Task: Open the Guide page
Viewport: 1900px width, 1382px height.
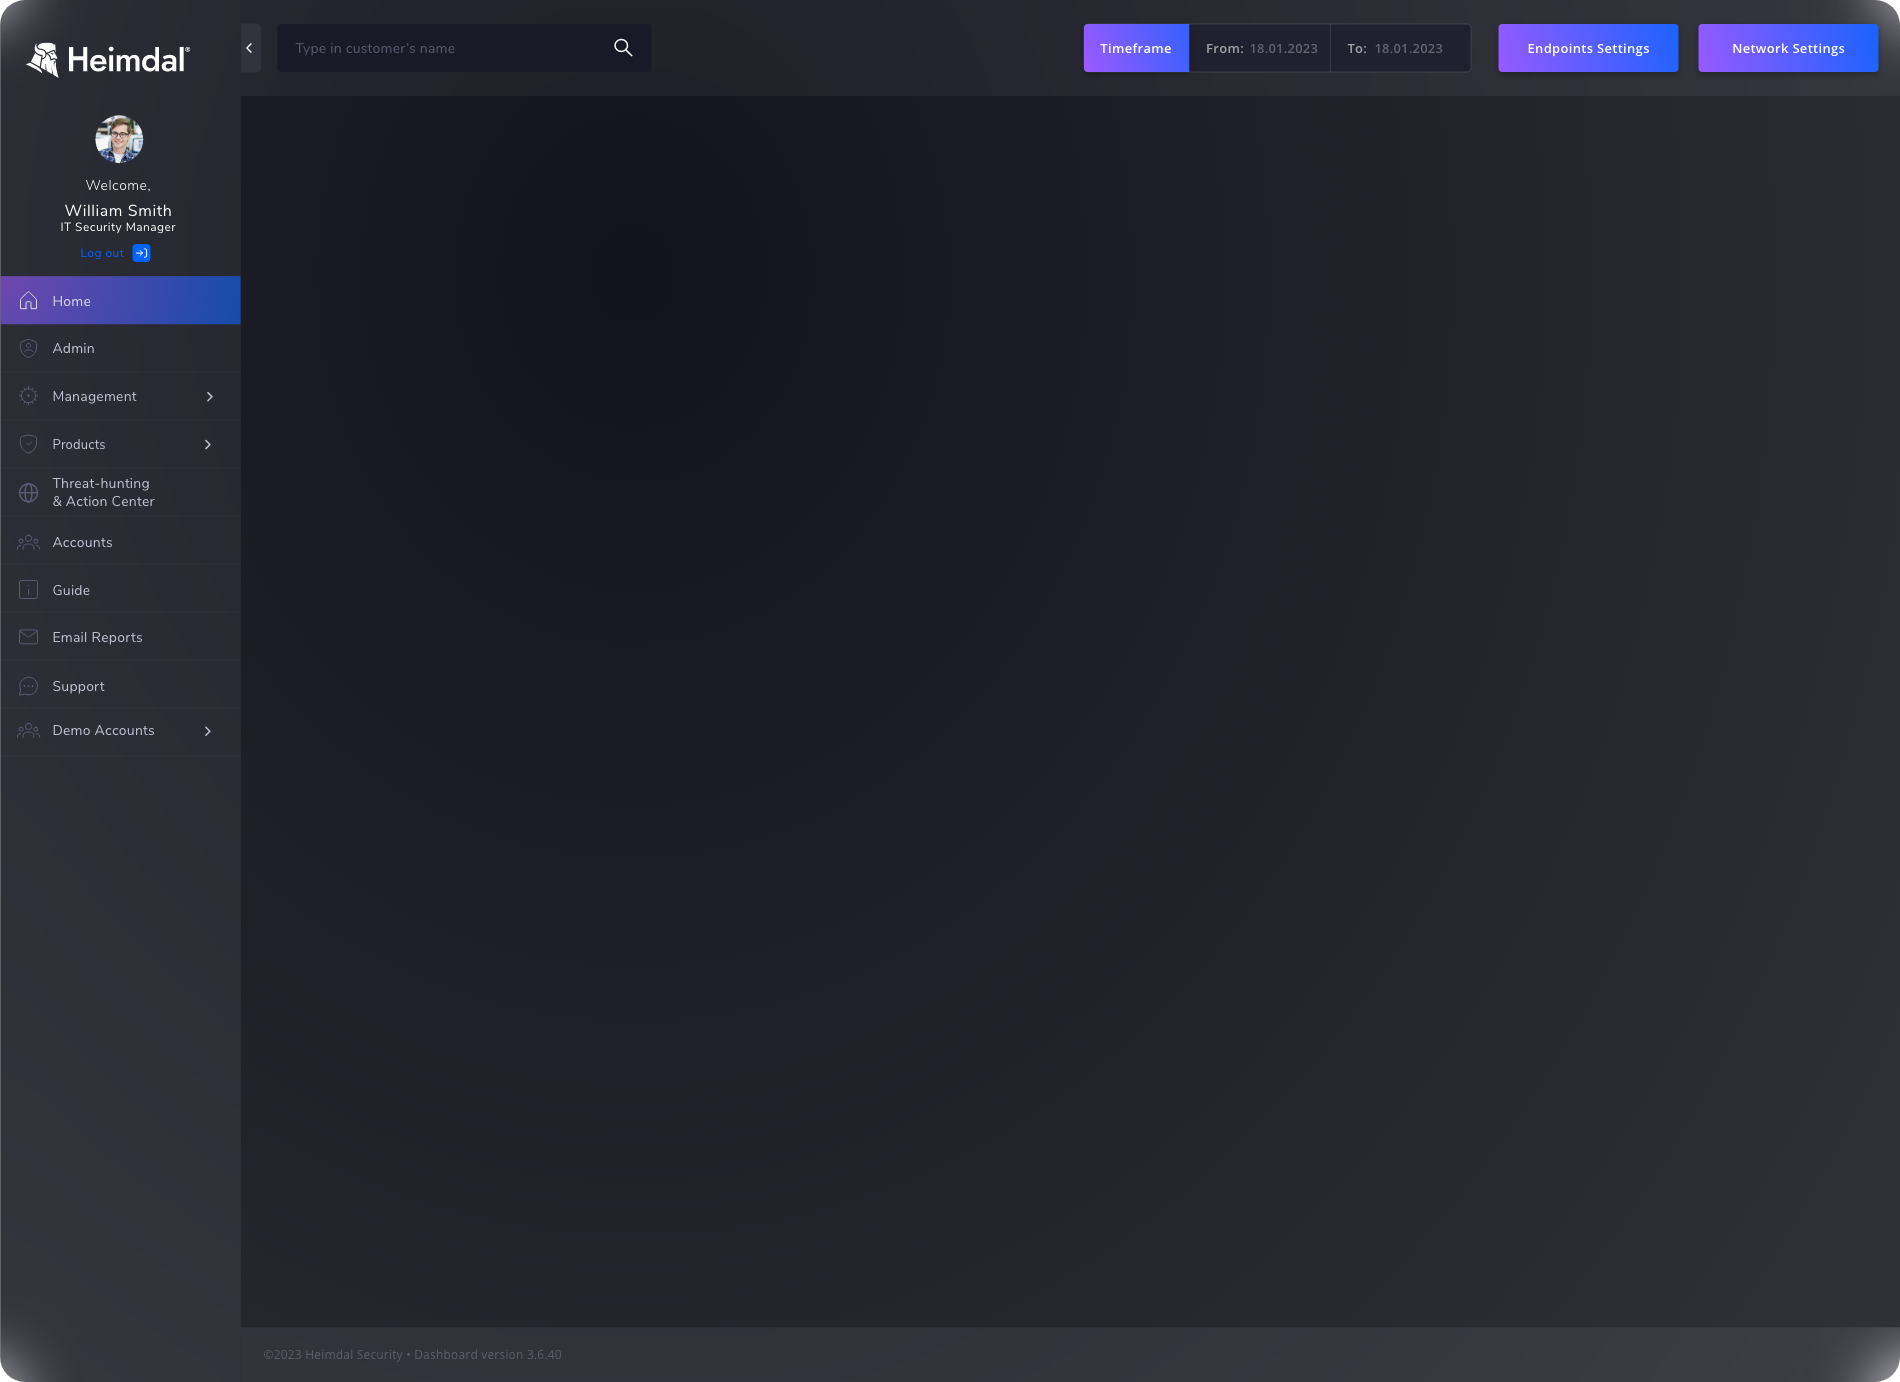Action: click(x=120, y=589)
